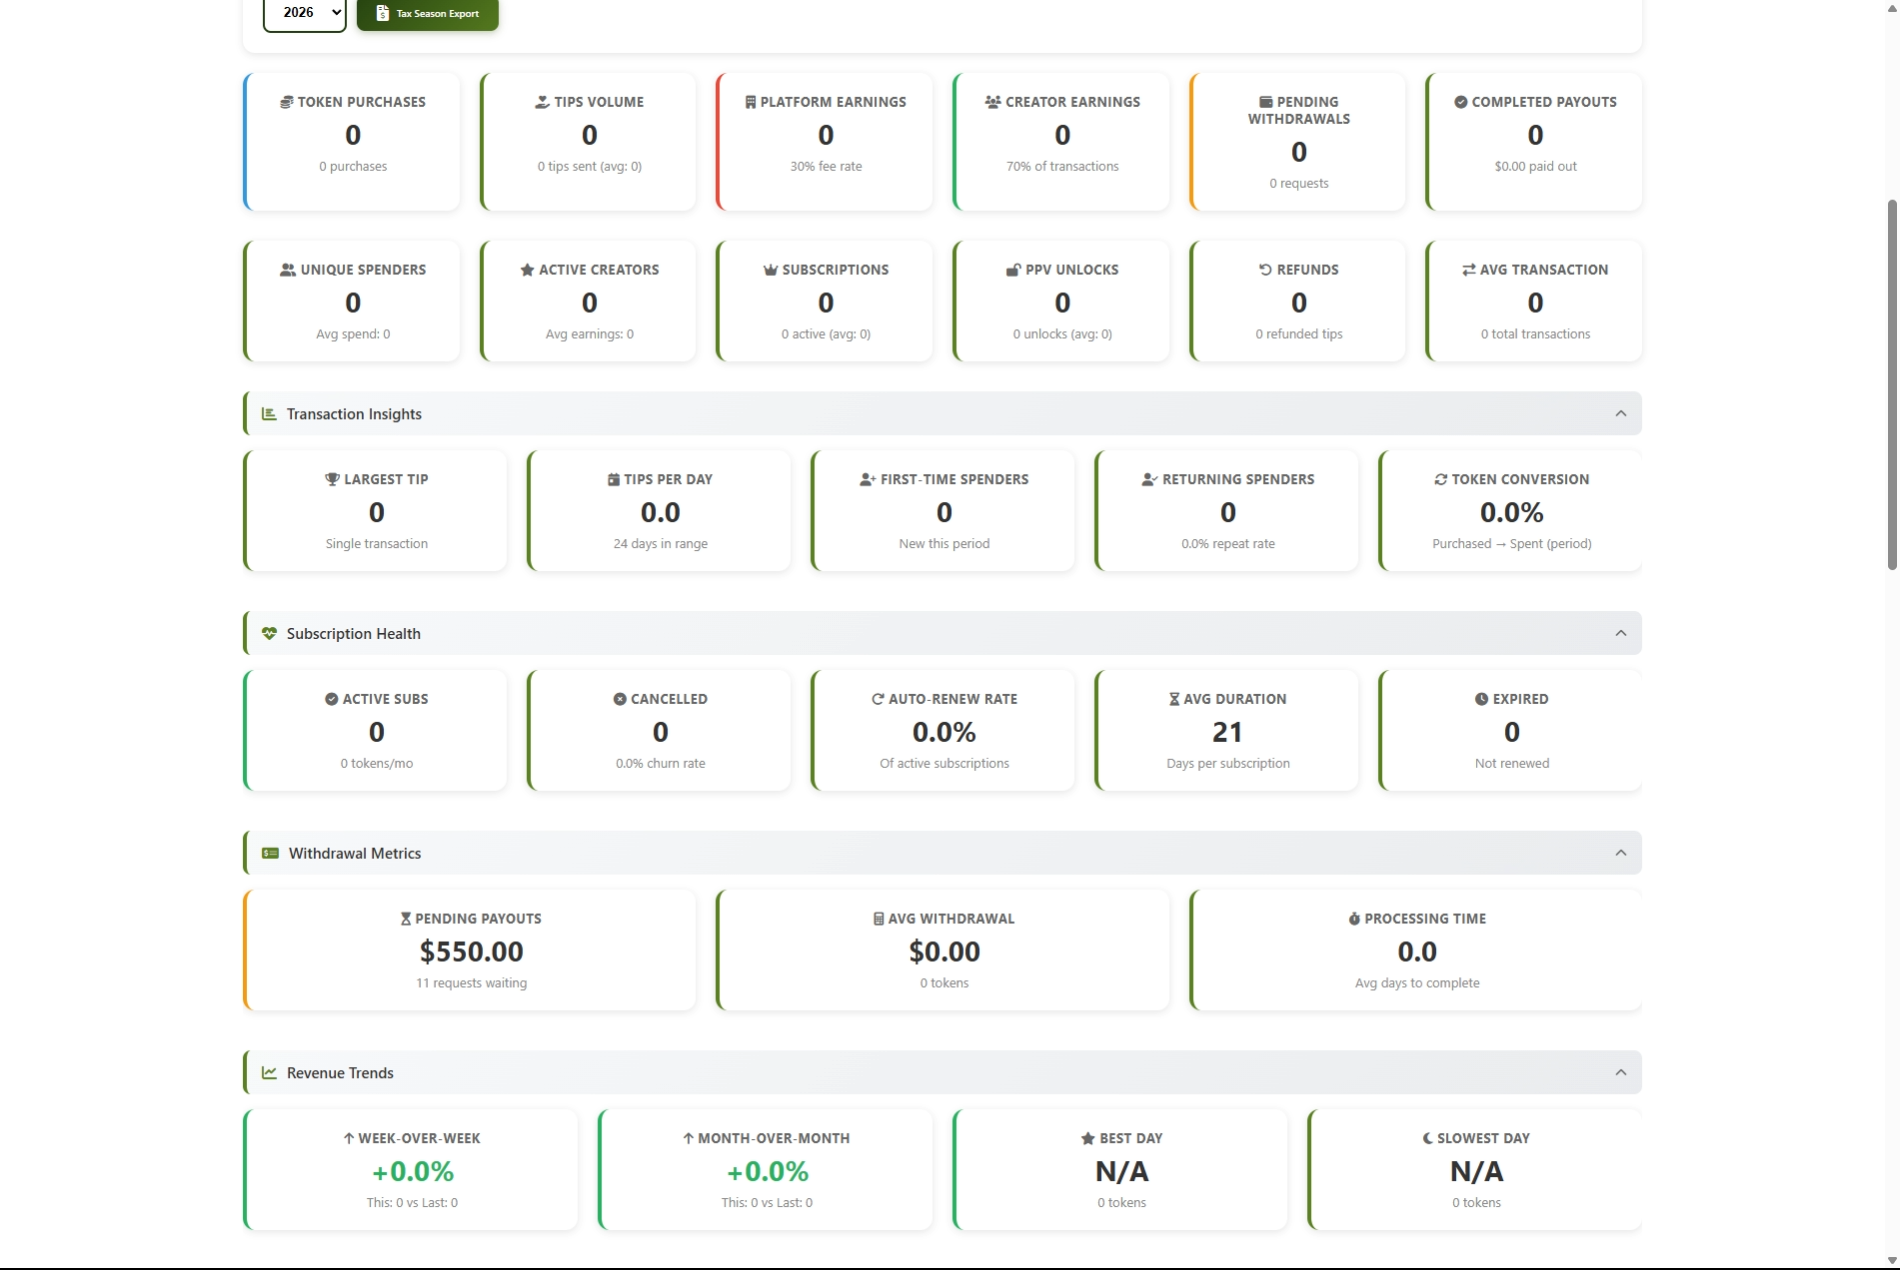The image size is (1900, 1270).
Task: Click the Subscription Health heart icon
Action: coord(269,634)
